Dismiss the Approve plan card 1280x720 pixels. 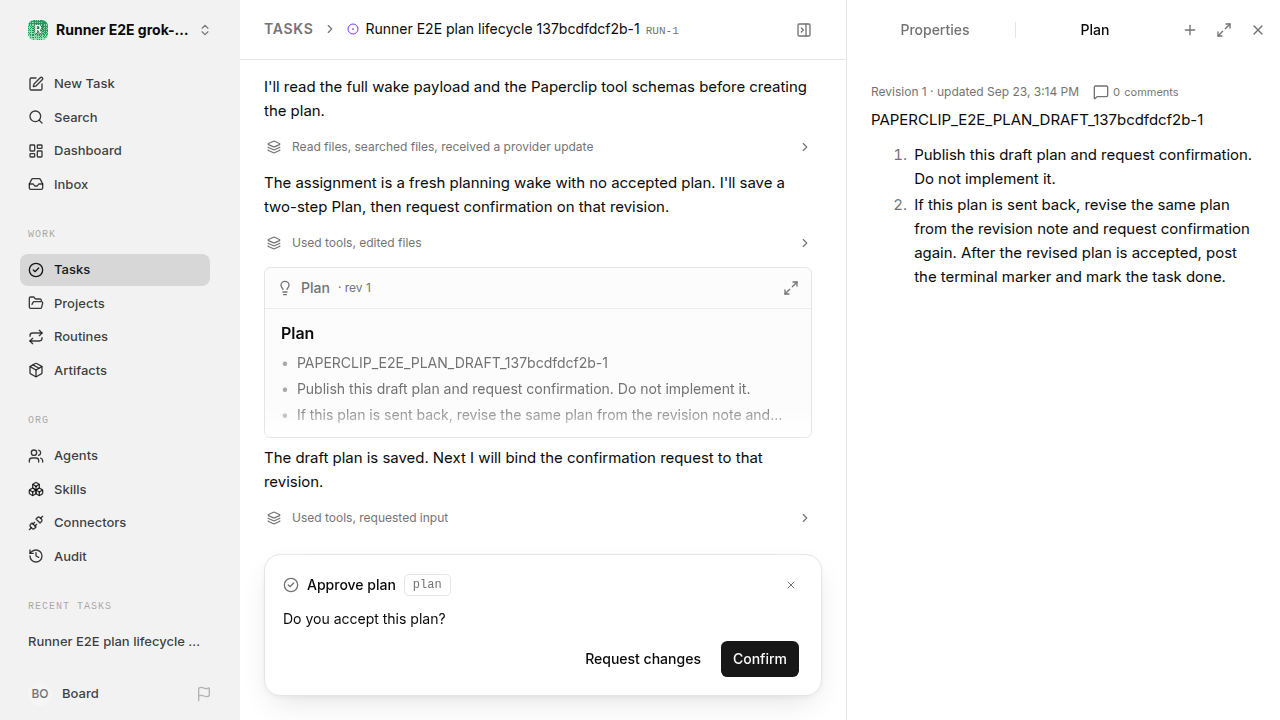click(791, 585)
